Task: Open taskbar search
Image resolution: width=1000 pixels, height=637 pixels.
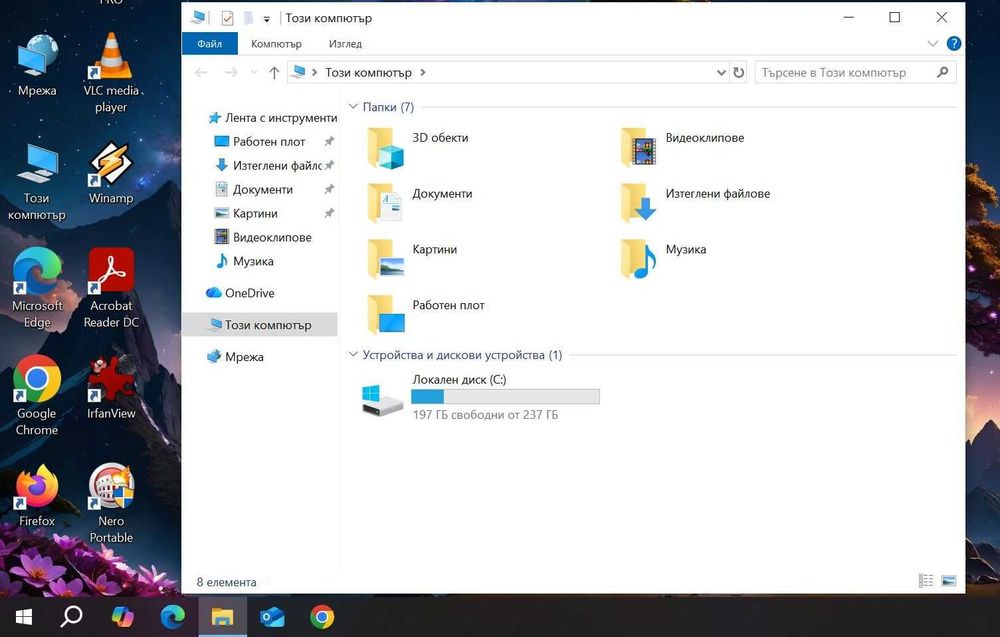Action: tap(71, 617)
